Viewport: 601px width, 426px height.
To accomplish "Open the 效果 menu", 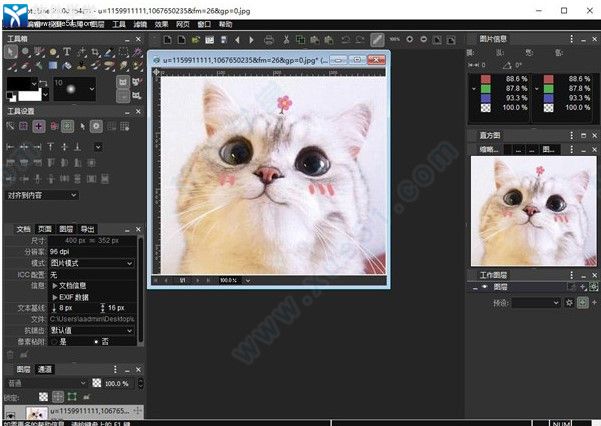I will pyautogui.click(x=161, y=24).
